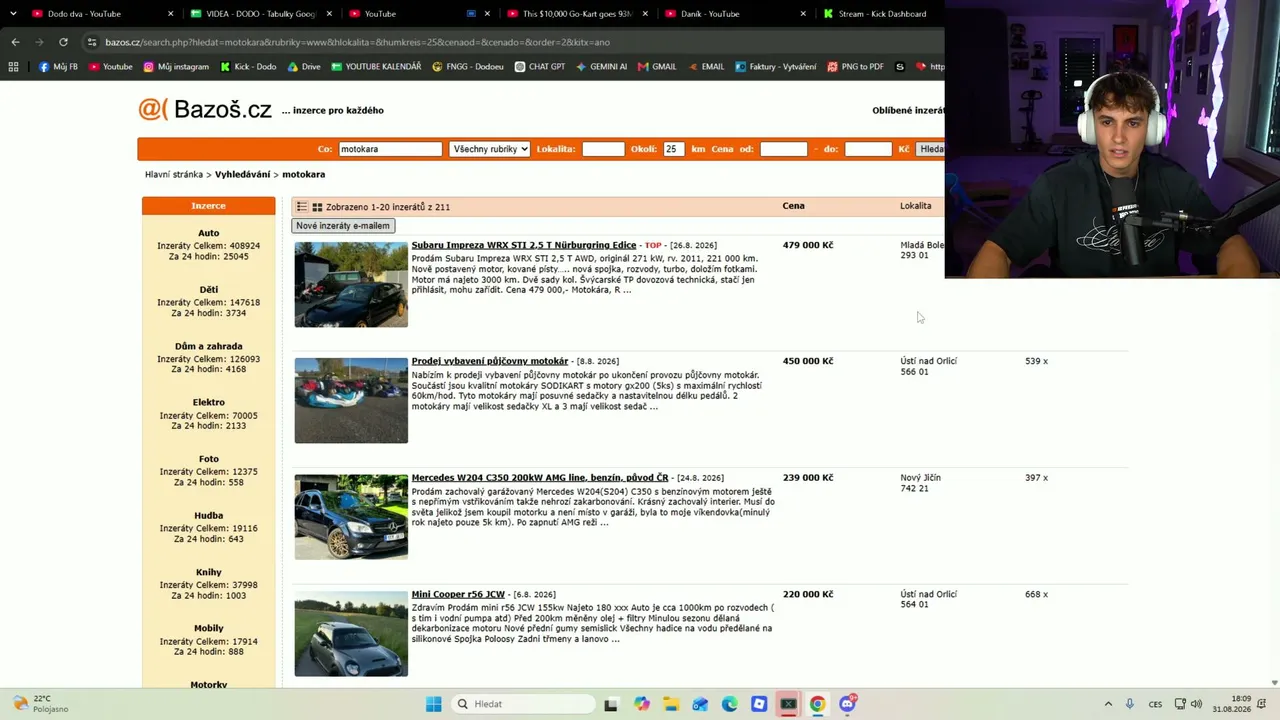
Task: Close the Danik - YouTube tab
Action: [x=804, y=14]
